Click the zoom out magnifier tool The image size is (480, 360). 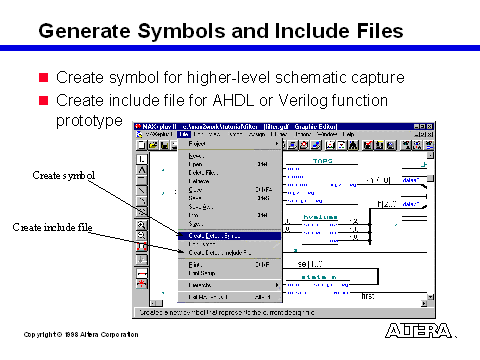pyautogui.click(x=142, y=236)
